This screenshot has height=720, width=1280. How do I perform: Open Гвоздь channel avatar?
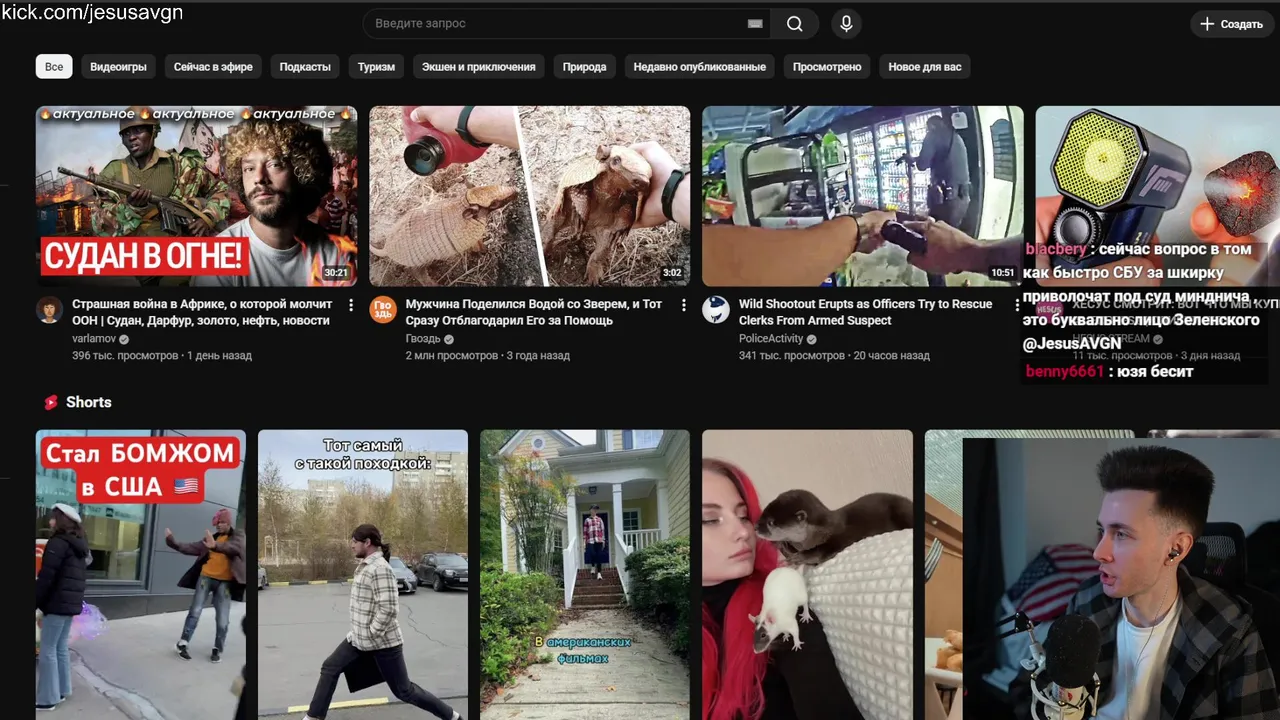(x=383, y=310)
